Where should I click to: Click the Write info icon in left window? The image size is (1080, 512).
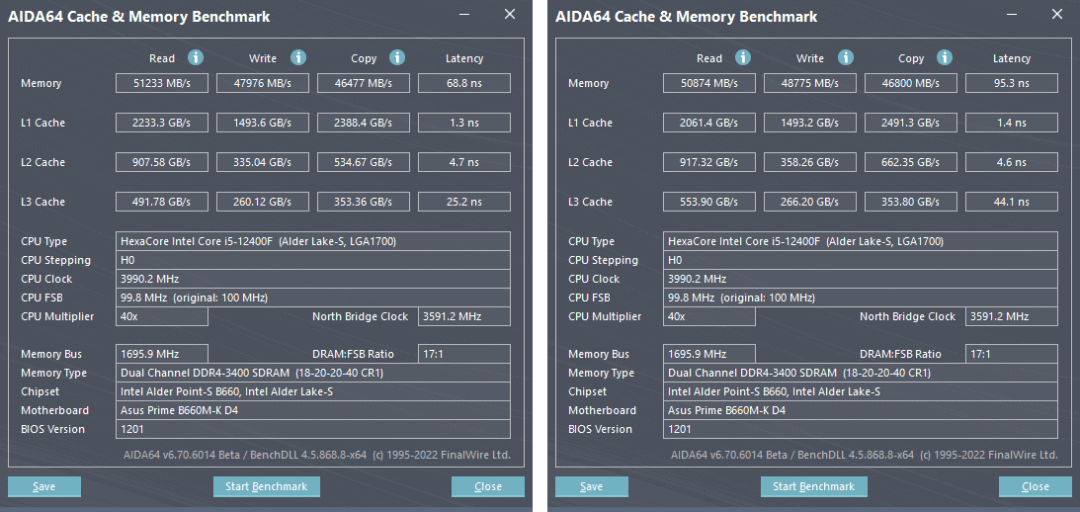click(298, 58)
